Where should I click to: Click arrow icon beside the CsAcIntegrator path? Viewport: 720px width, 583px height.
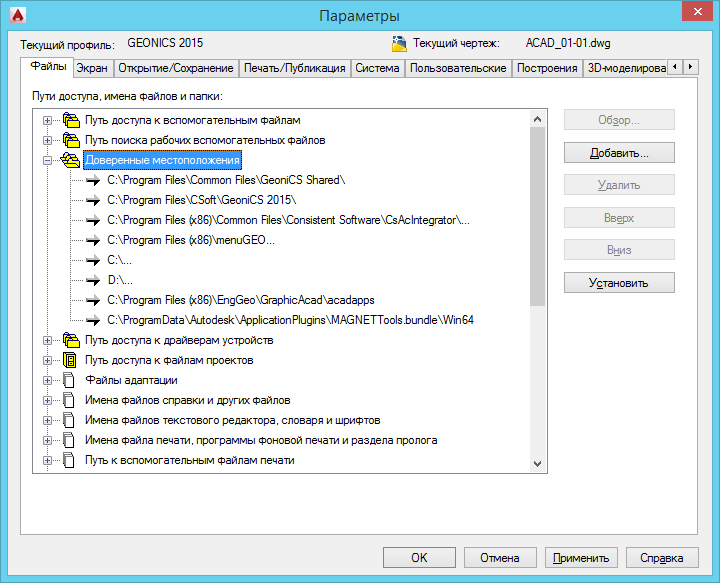93,220
